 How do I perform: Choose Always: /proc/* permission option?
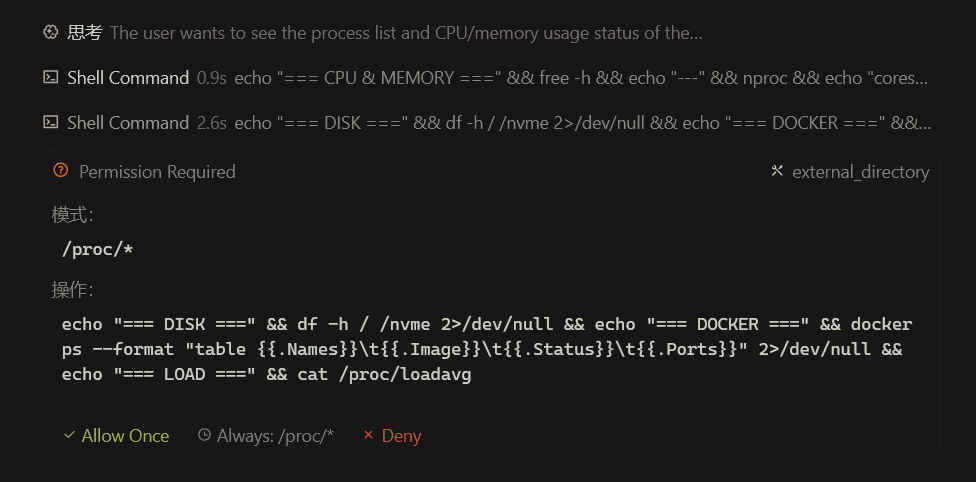click(266, 435)
